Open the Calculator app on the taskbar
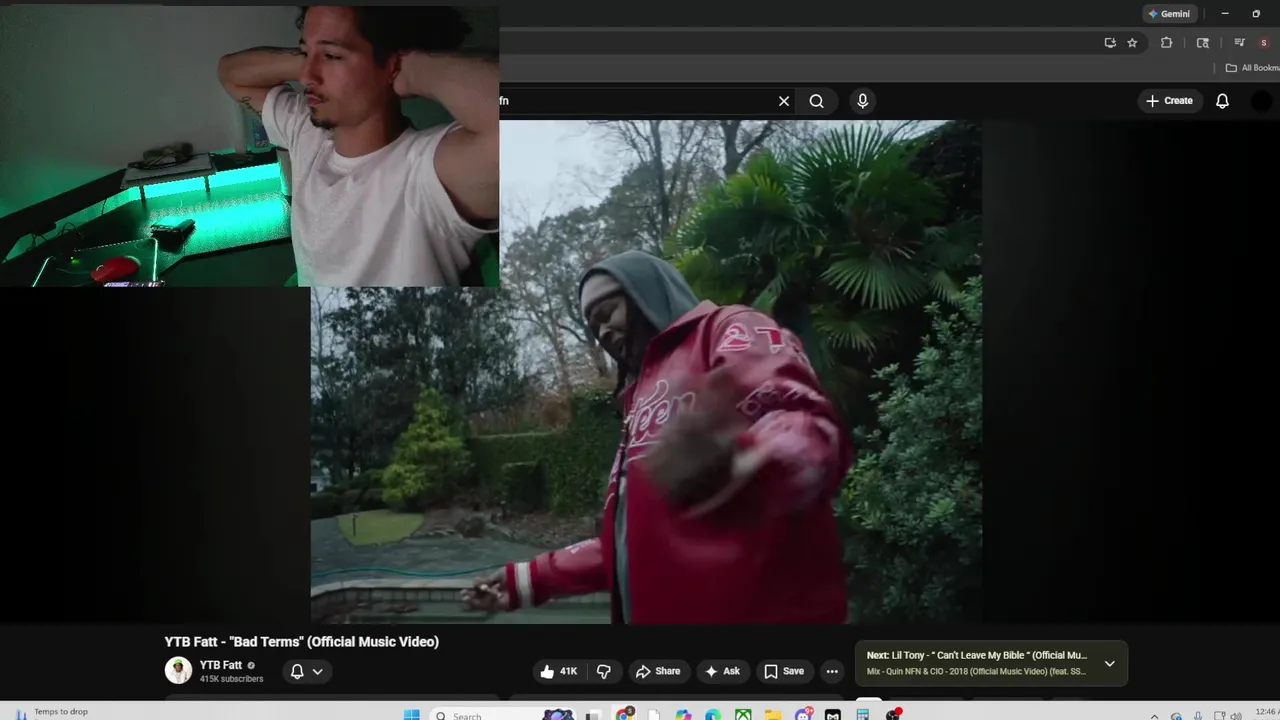The image size is (1280, 720). tap(863, 715)
